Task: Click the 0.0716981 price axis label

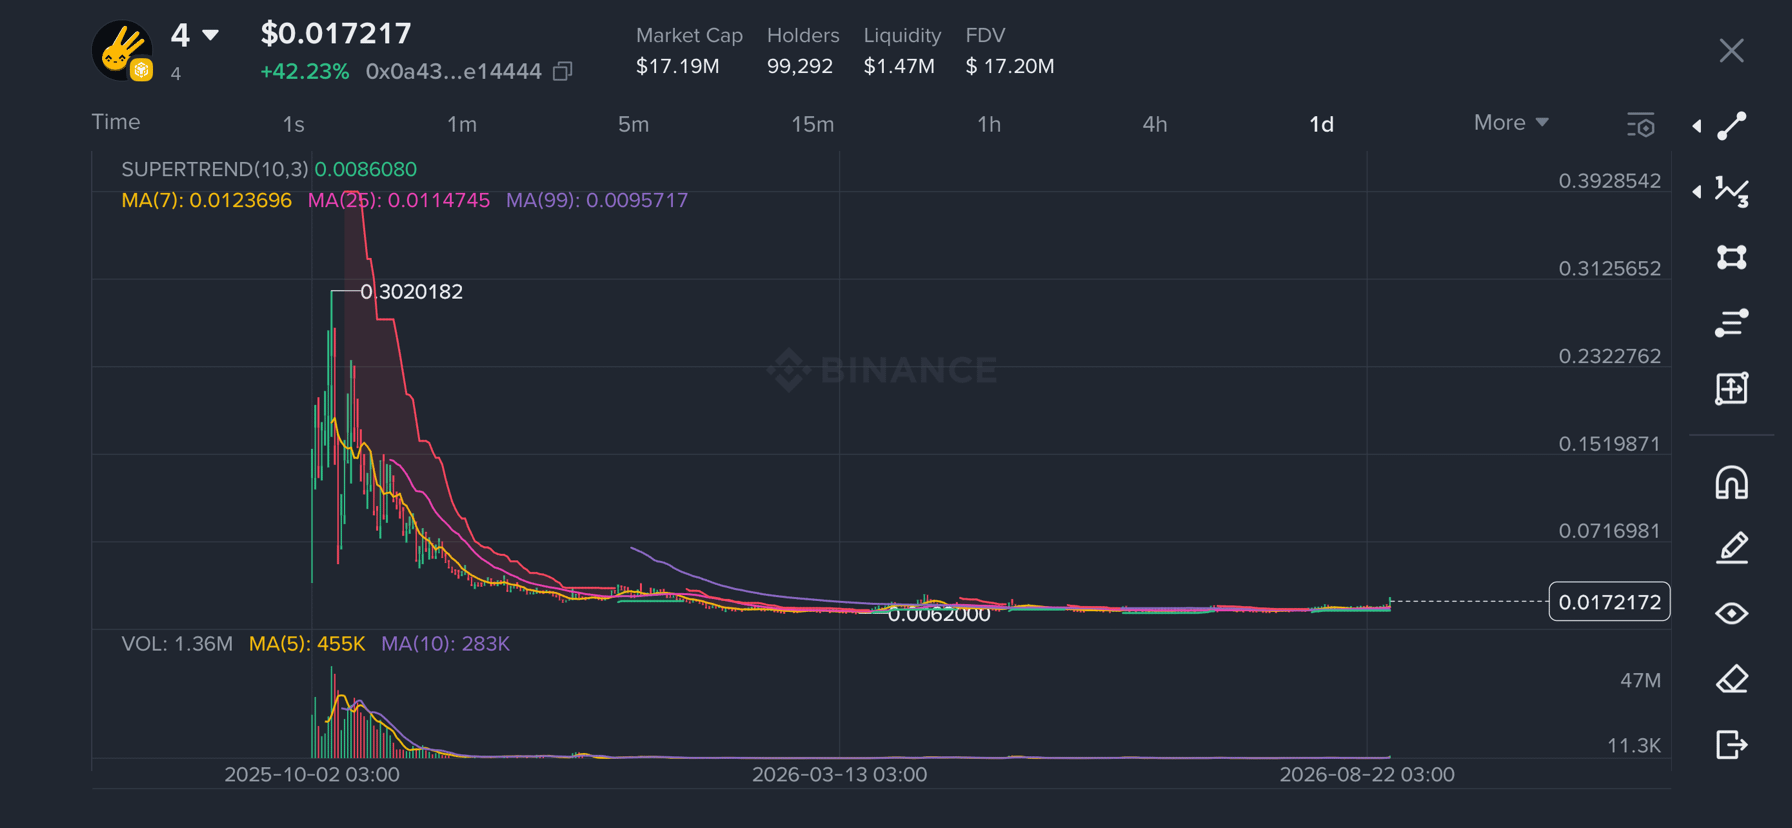Action: 1609,531
